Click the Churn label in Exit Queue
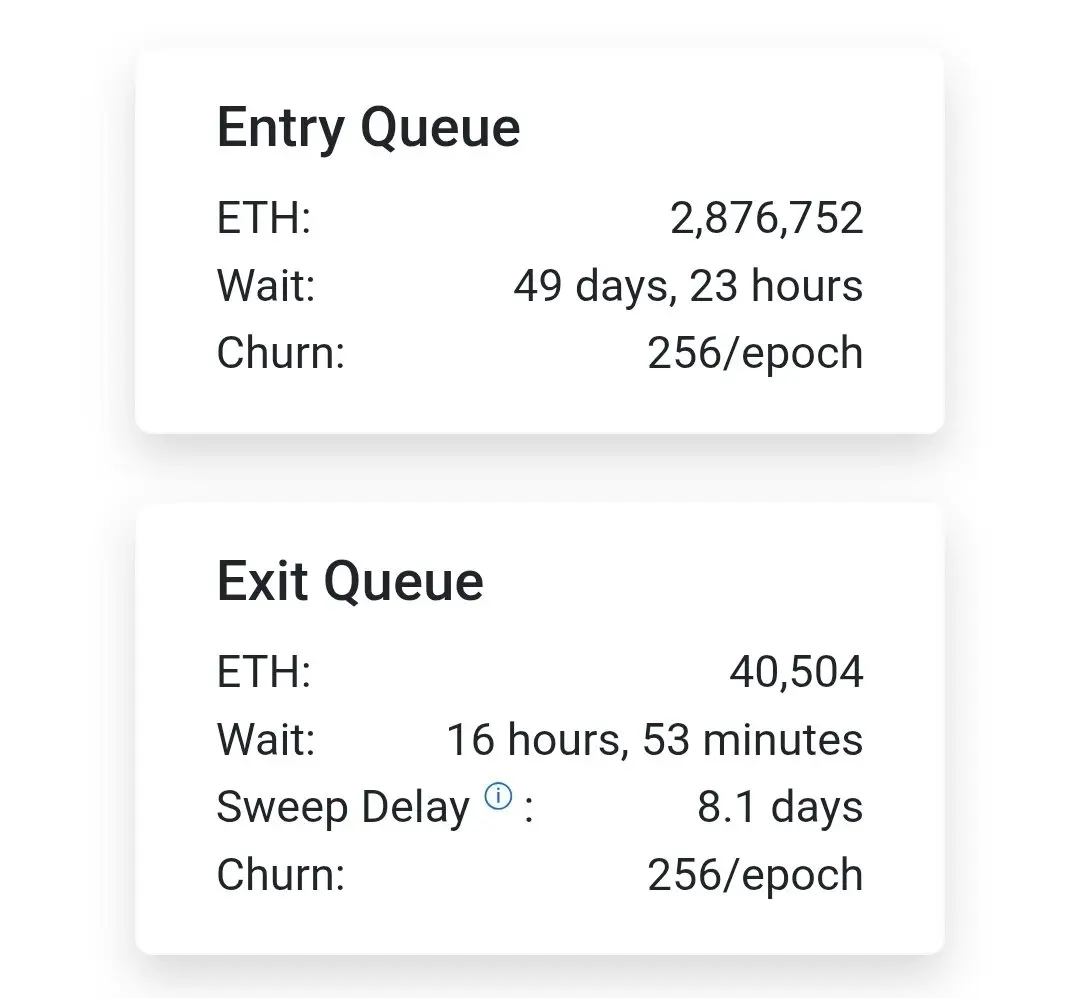Image resolution: width=1080 pixels, height=998 pixels. click(280, 875)
